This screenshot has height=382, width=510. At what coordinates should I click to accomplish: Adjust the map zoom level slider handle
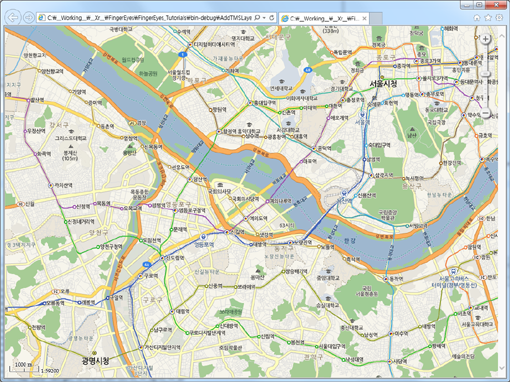(x=486, y=74)
